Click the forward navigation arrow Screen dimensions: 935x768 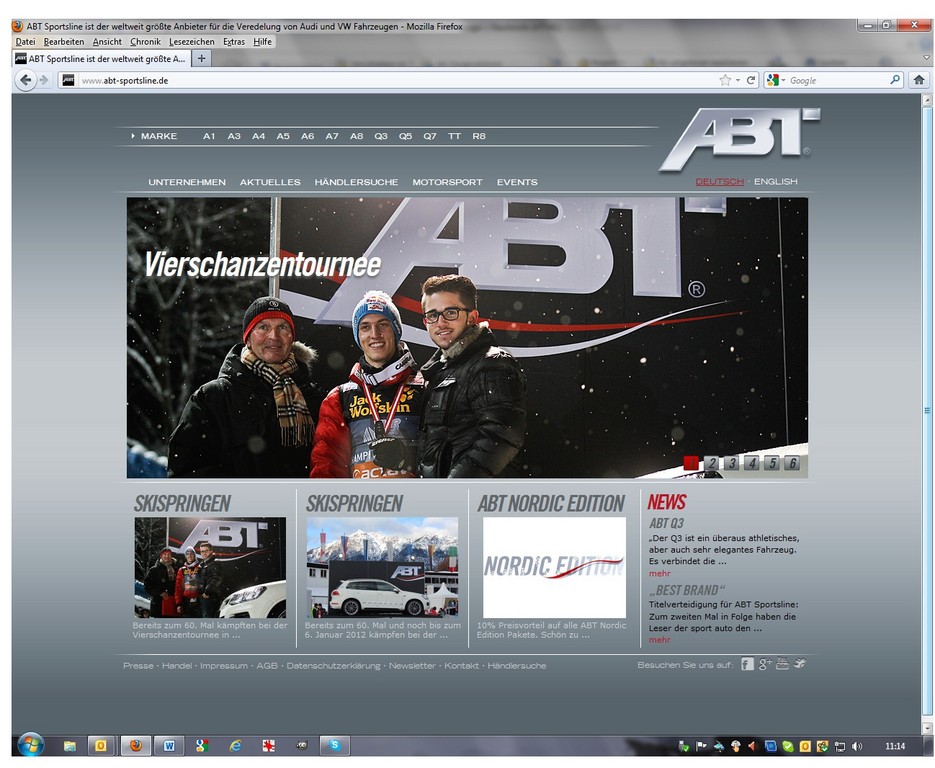coord(44,80)
